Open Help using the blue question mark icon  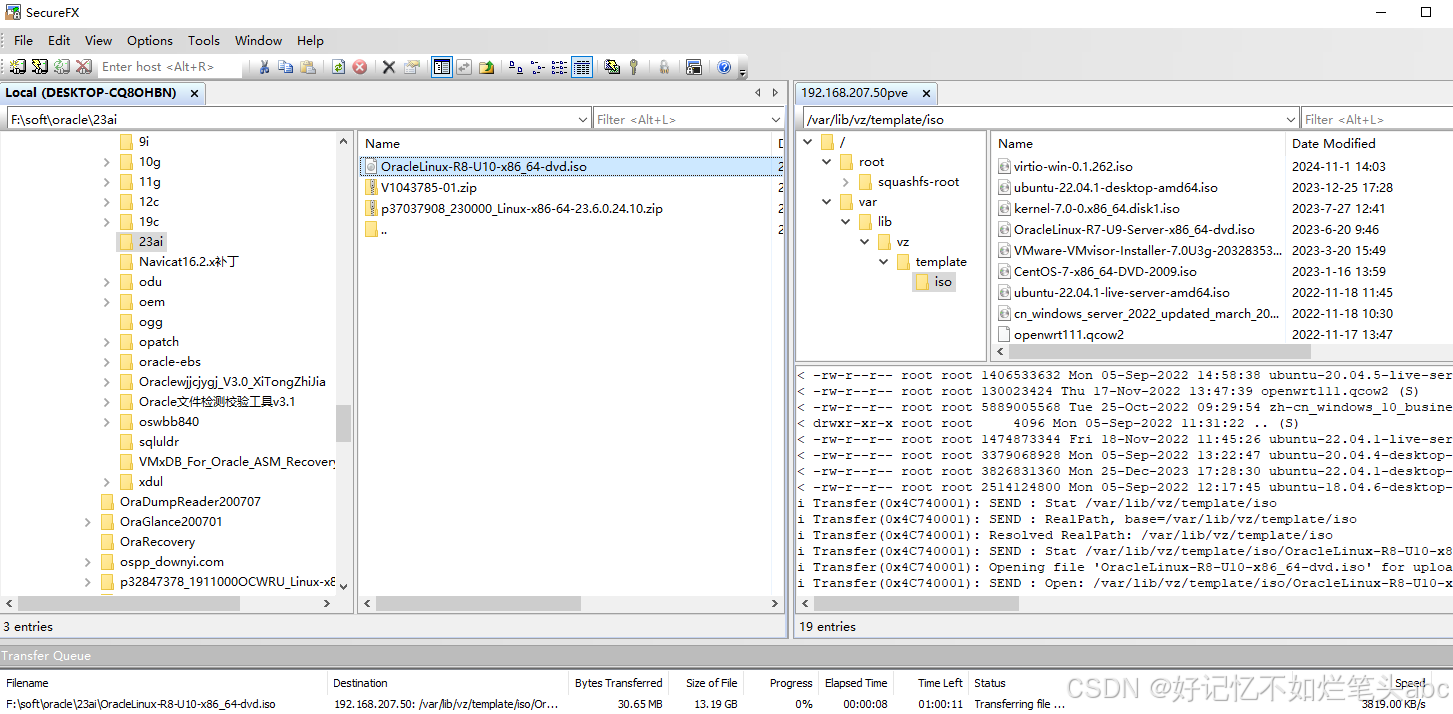[x=724, y=67]
